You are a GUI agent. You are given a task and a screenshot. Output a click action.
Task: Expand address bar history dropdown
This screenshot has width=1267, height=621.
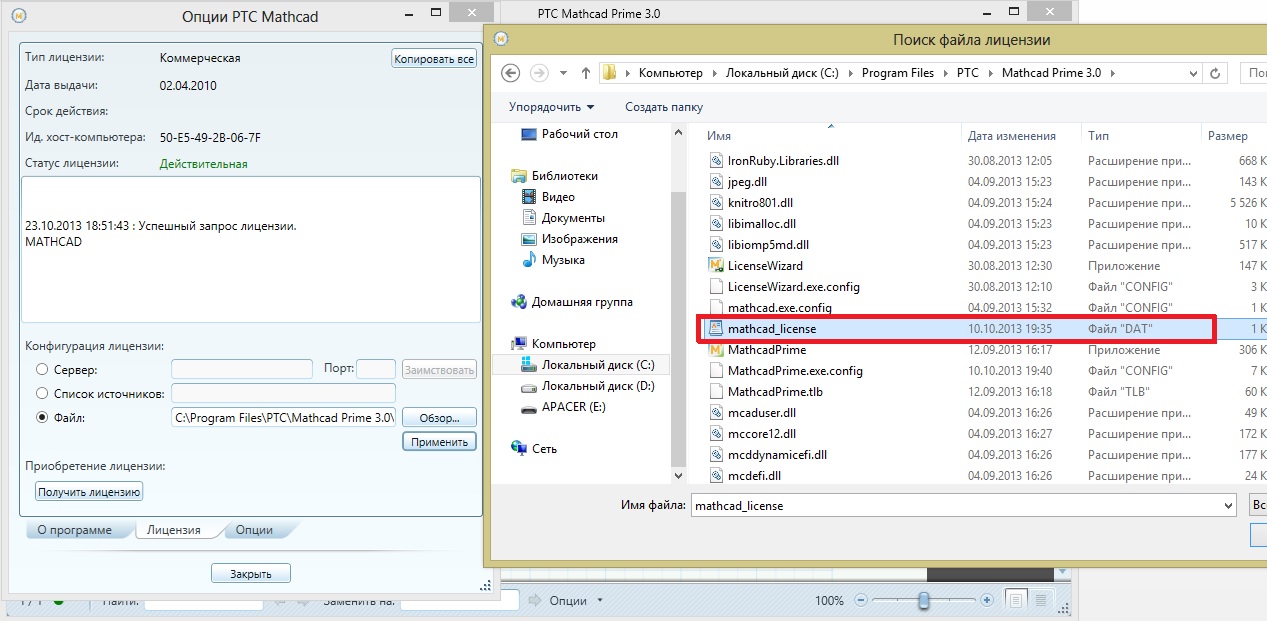(1193, 73)
